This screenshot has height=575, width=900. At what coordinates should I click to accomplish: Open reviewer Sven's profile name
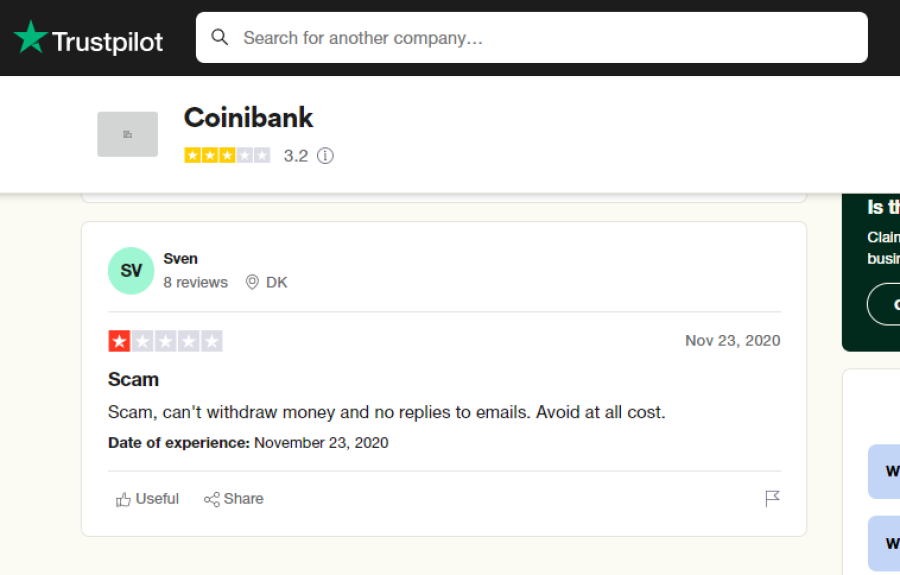click(180, 259)
